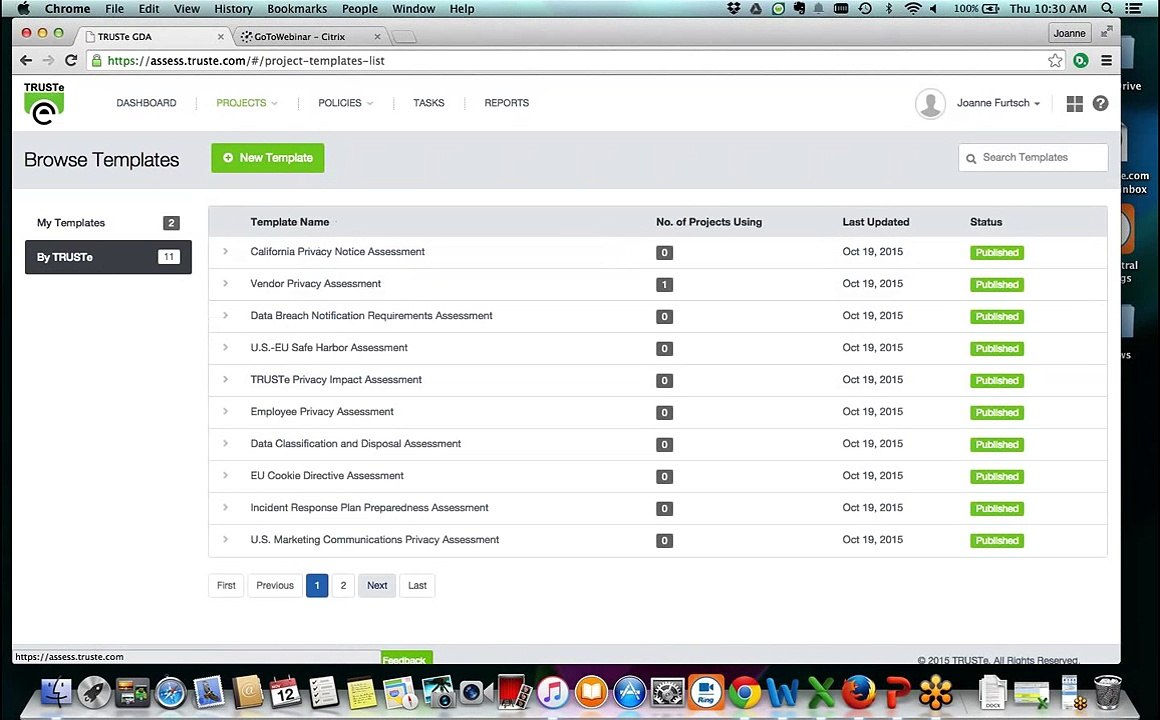Viewport: 1160px width, 720px height.
Task: Open the Feedback tab at bottom
Action: [x=406, y=658]
